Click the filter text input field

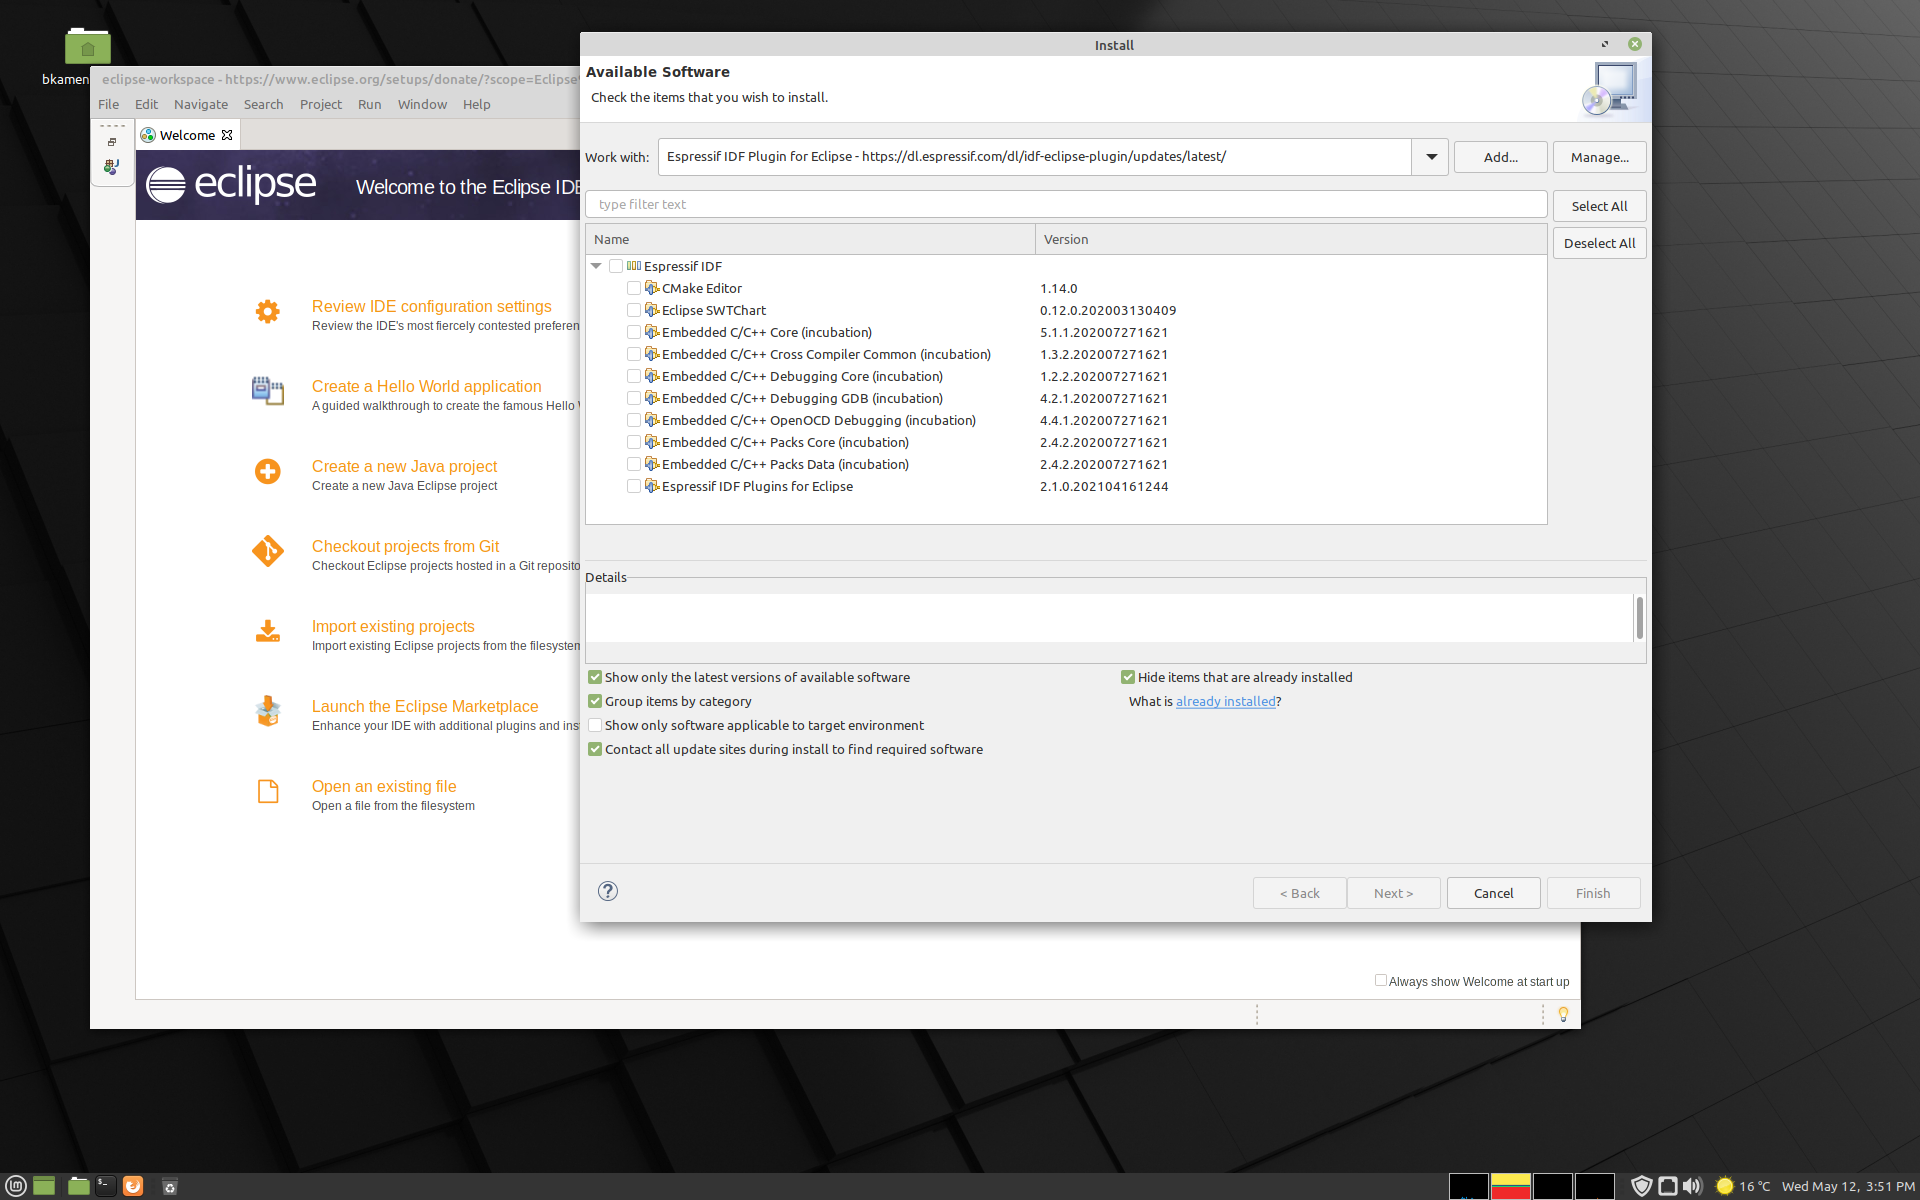[1064, 203]
